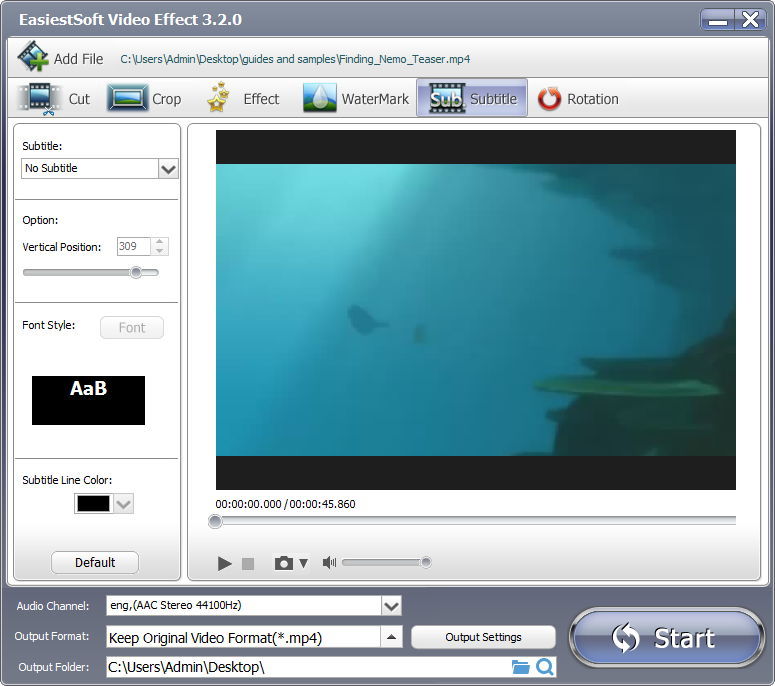Click the AaB font preview box
This screenshot has width=775, height=686.
point(88,400)
